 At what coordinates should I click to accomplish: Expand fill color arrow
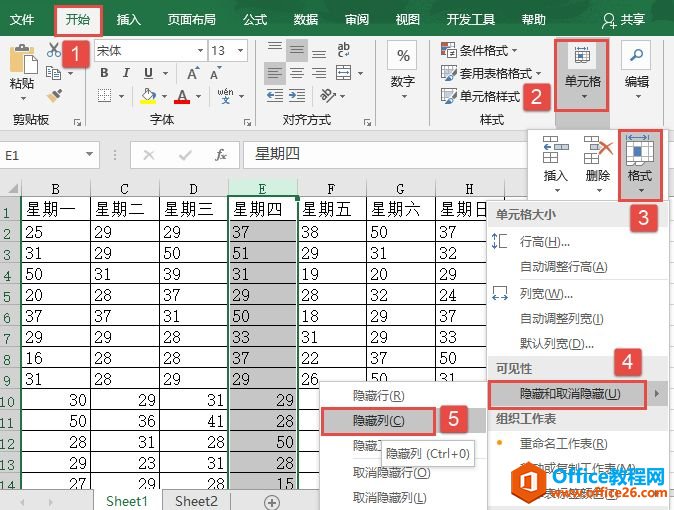(164, 96)
